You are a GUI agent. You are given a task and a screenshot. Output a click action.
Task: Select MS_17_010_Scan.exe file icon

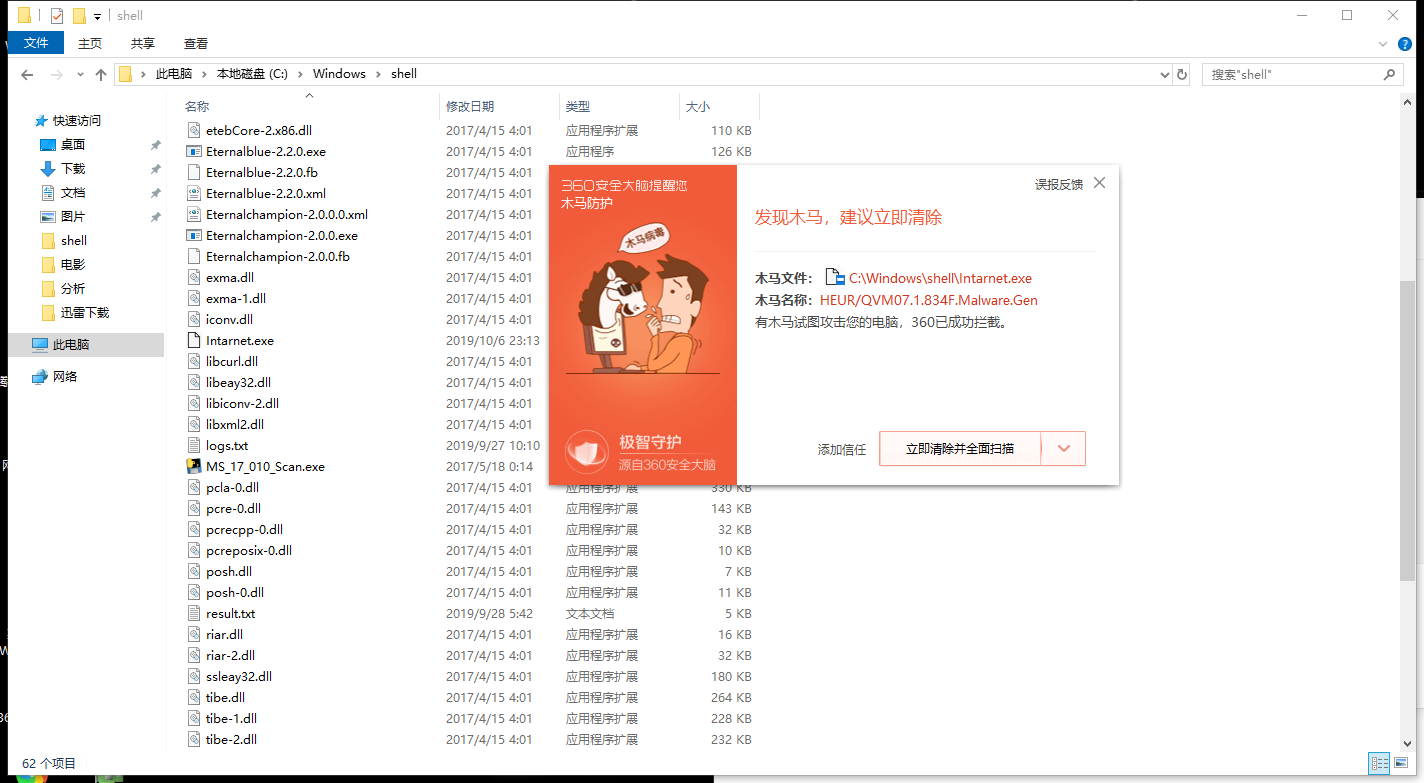pyautogui.click(x=195, y=466)
